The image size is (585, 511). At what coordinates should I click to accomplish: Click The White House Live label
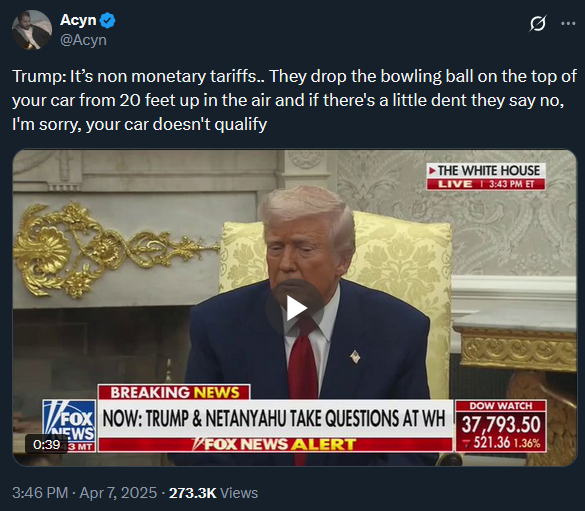coord(486,177)
